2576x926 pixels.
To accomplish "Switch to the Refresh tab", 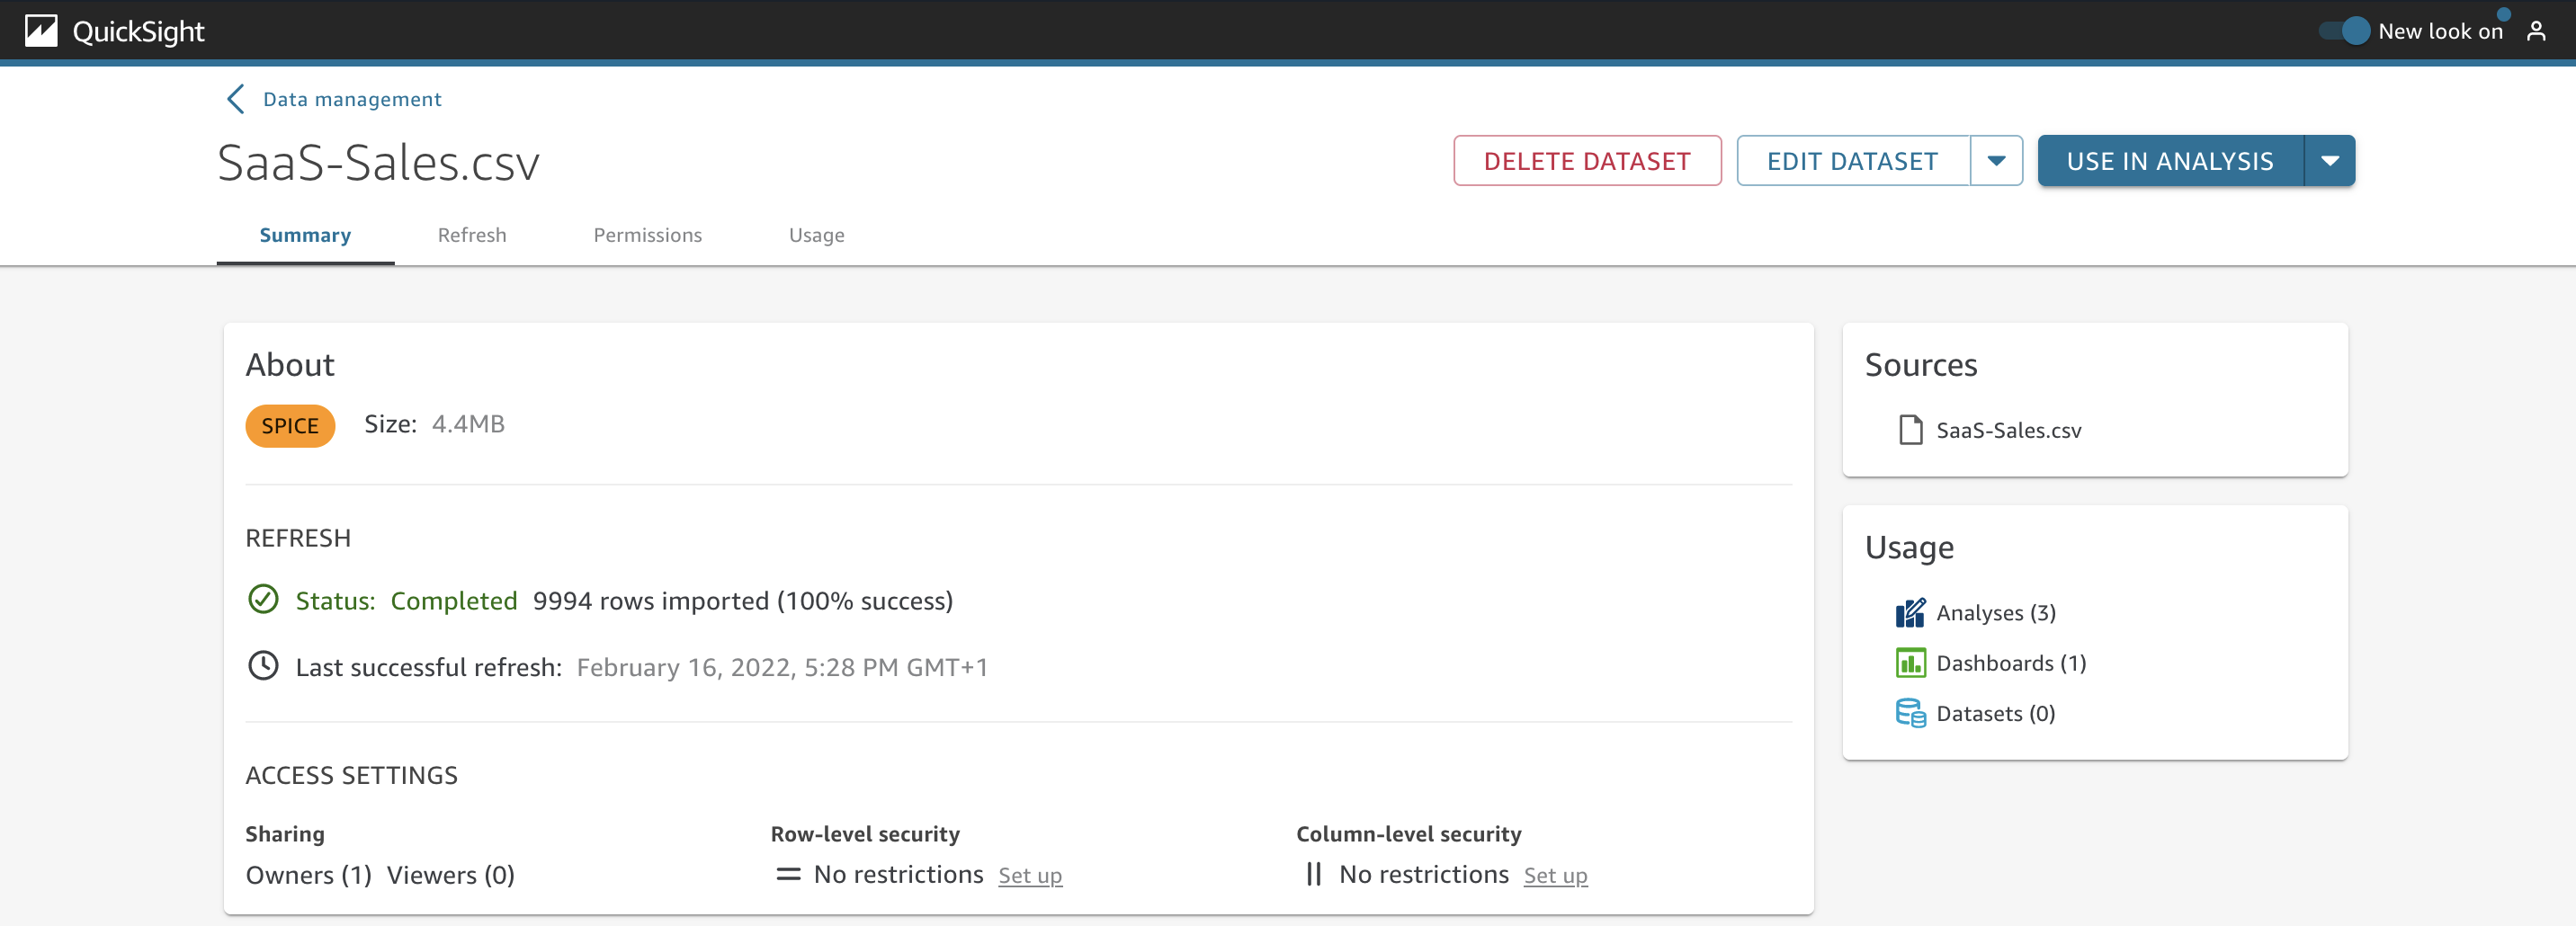I will click(472, 235).
